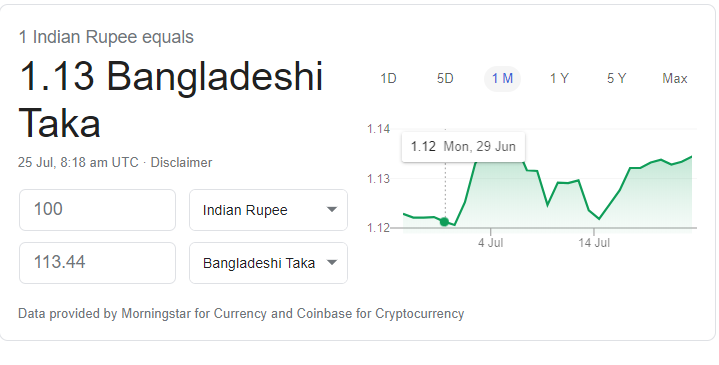Click the 4 Jul axis label
The width and height of the screenshot is (719, 365).
click(x=491, y=243)
